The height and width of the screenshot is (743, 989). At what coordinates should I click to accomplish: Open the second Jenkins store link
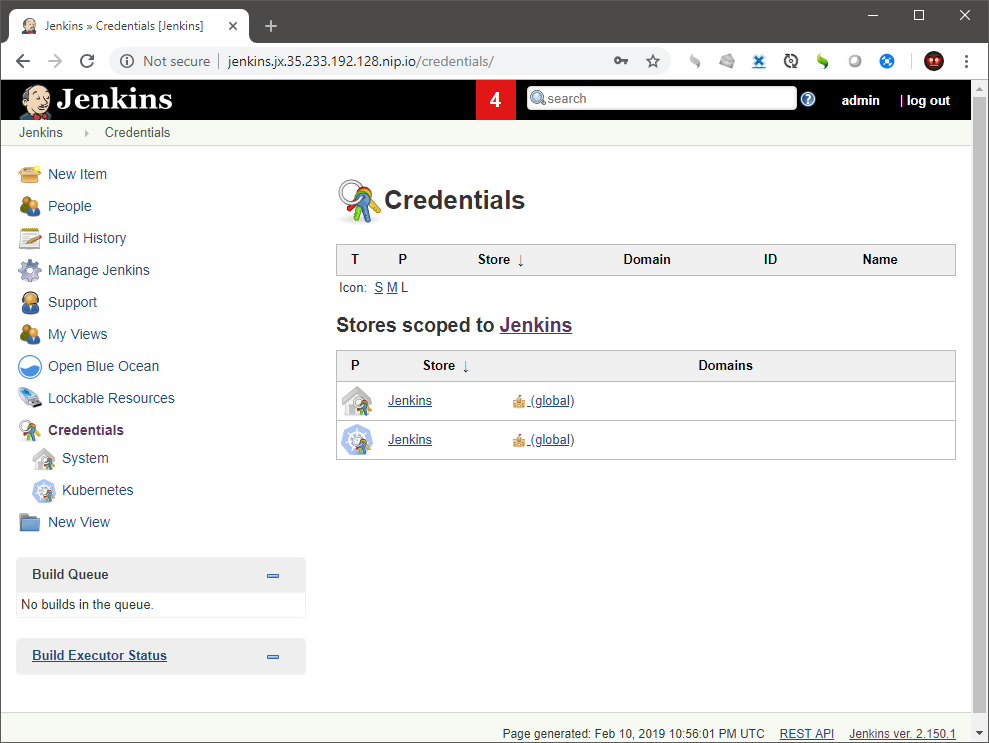(410, 440)
